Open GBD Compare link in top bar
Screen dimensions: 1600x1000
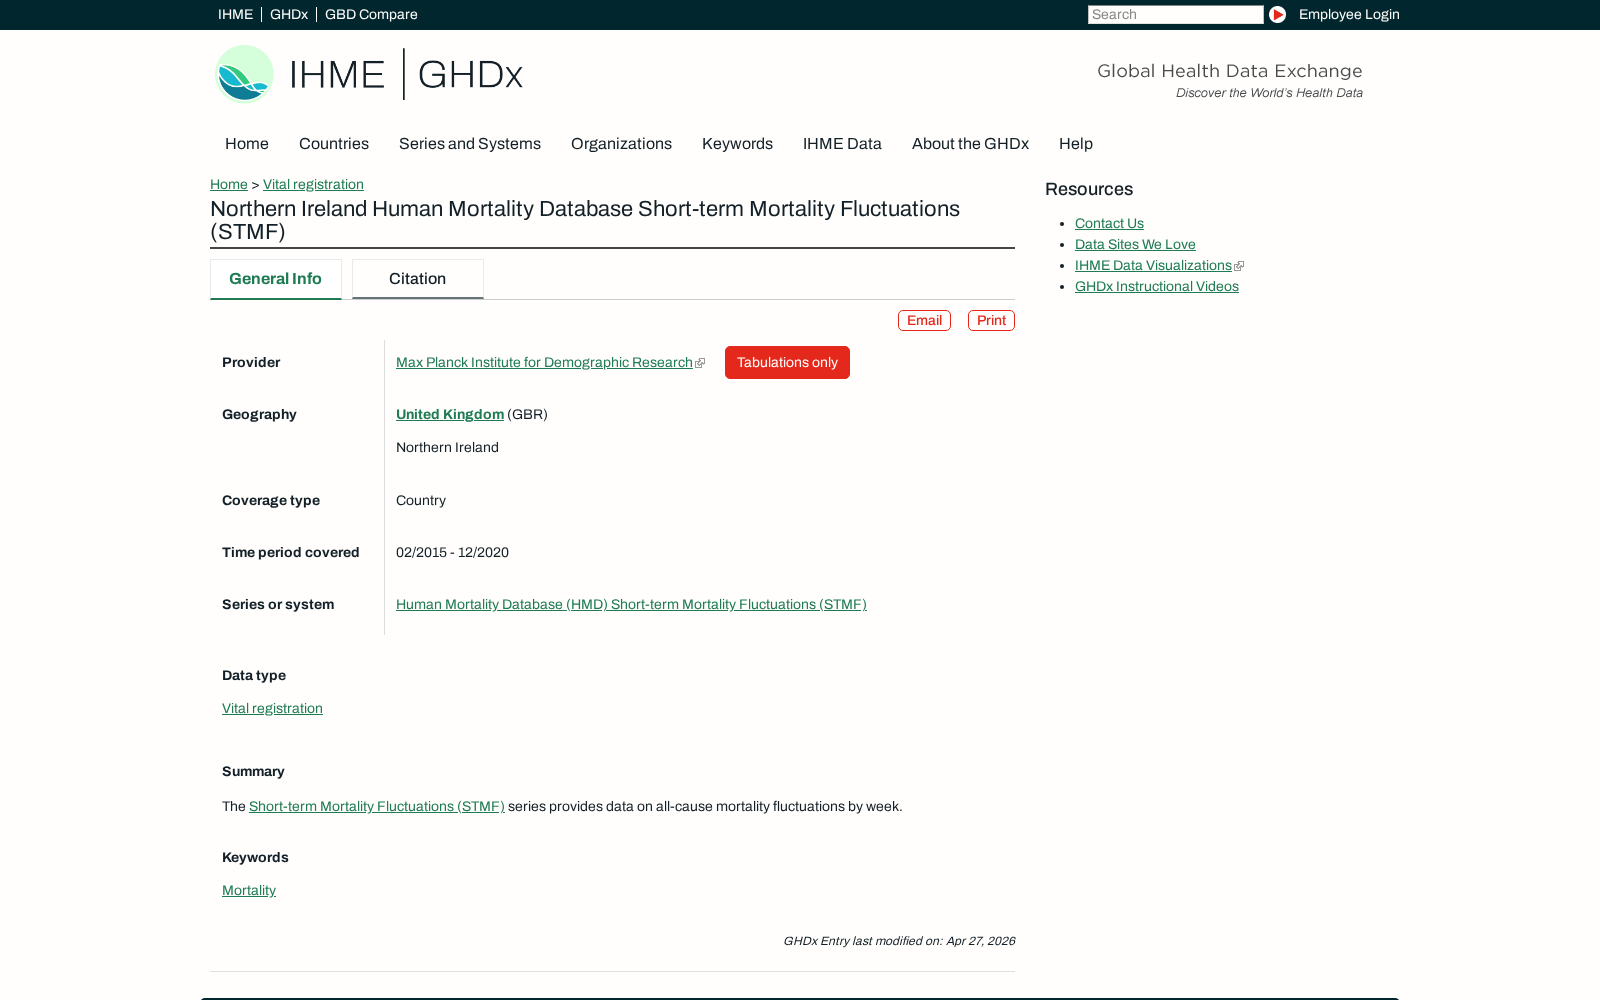(x=371, y=14)
